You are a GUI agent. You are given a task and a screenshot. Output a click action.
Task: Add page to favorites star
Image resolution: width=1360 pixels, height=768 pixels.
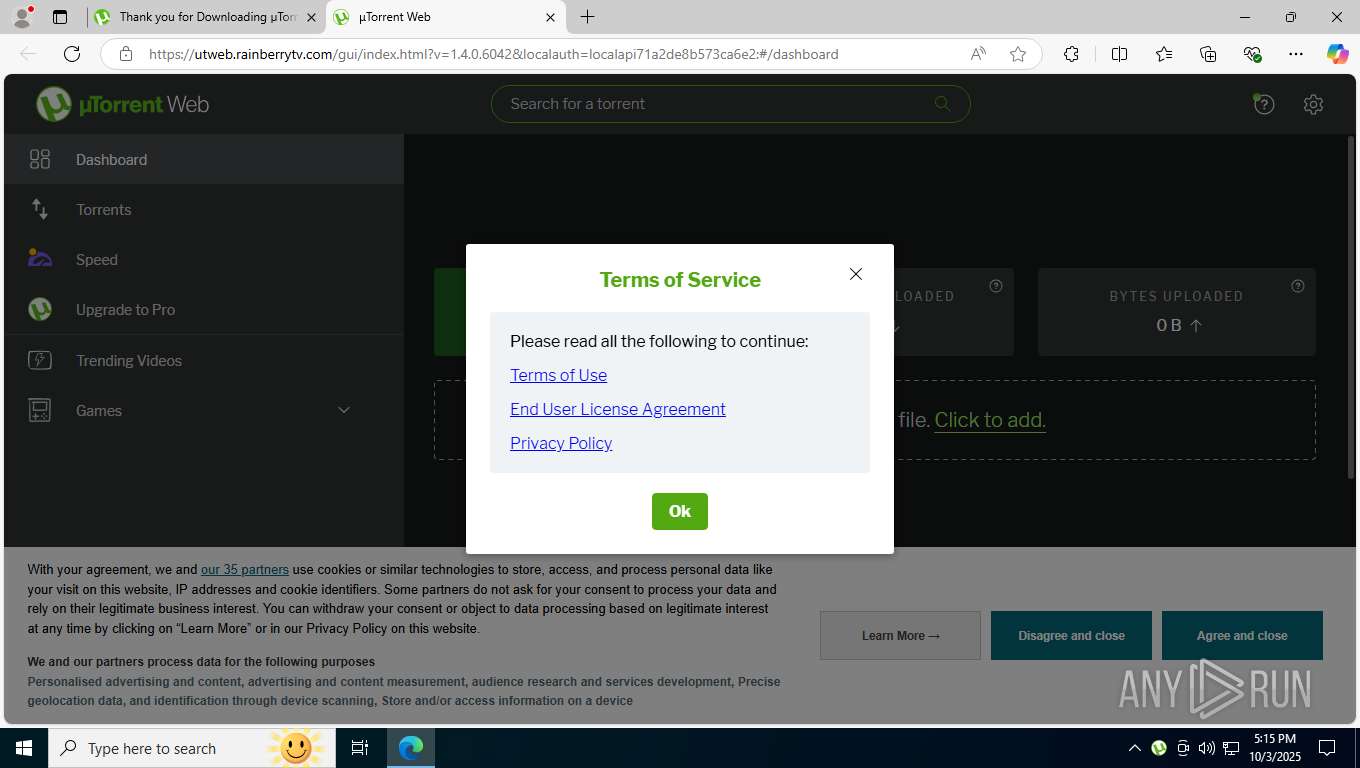(x=1018, y=54)
